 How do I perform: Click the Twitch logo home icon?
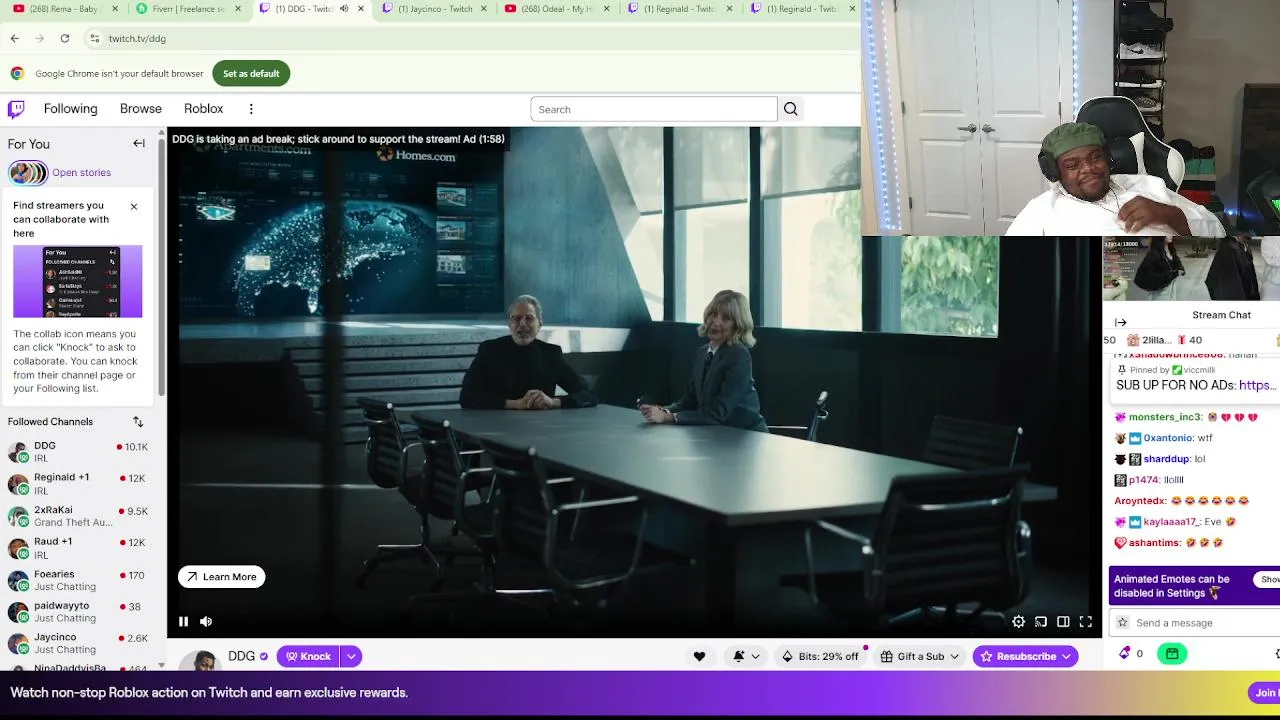[x=16, y=109]
